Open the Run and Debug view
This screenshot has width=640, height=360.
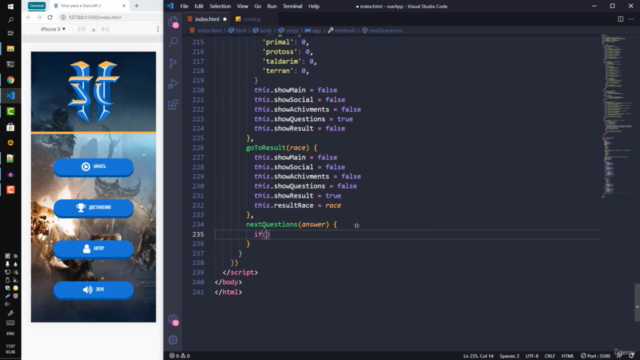point(173,84)
